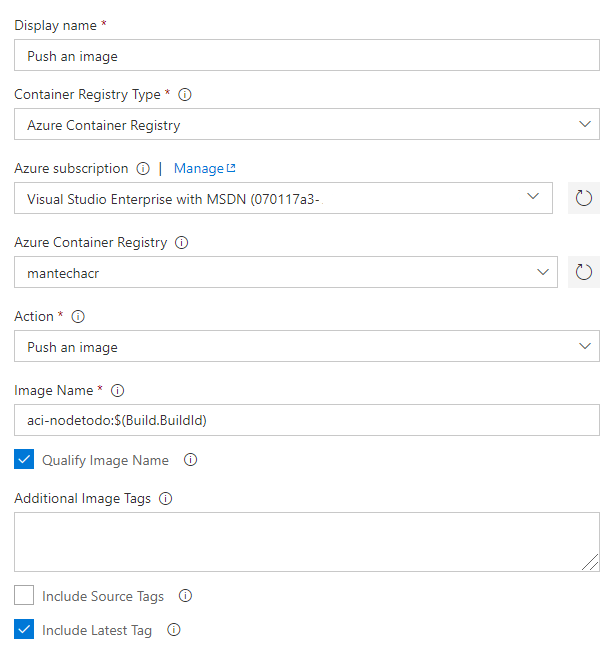Viewport: 611px width, 647px height.
Task: Open the mantechacr registry dropdown
Action: point(286,272)
